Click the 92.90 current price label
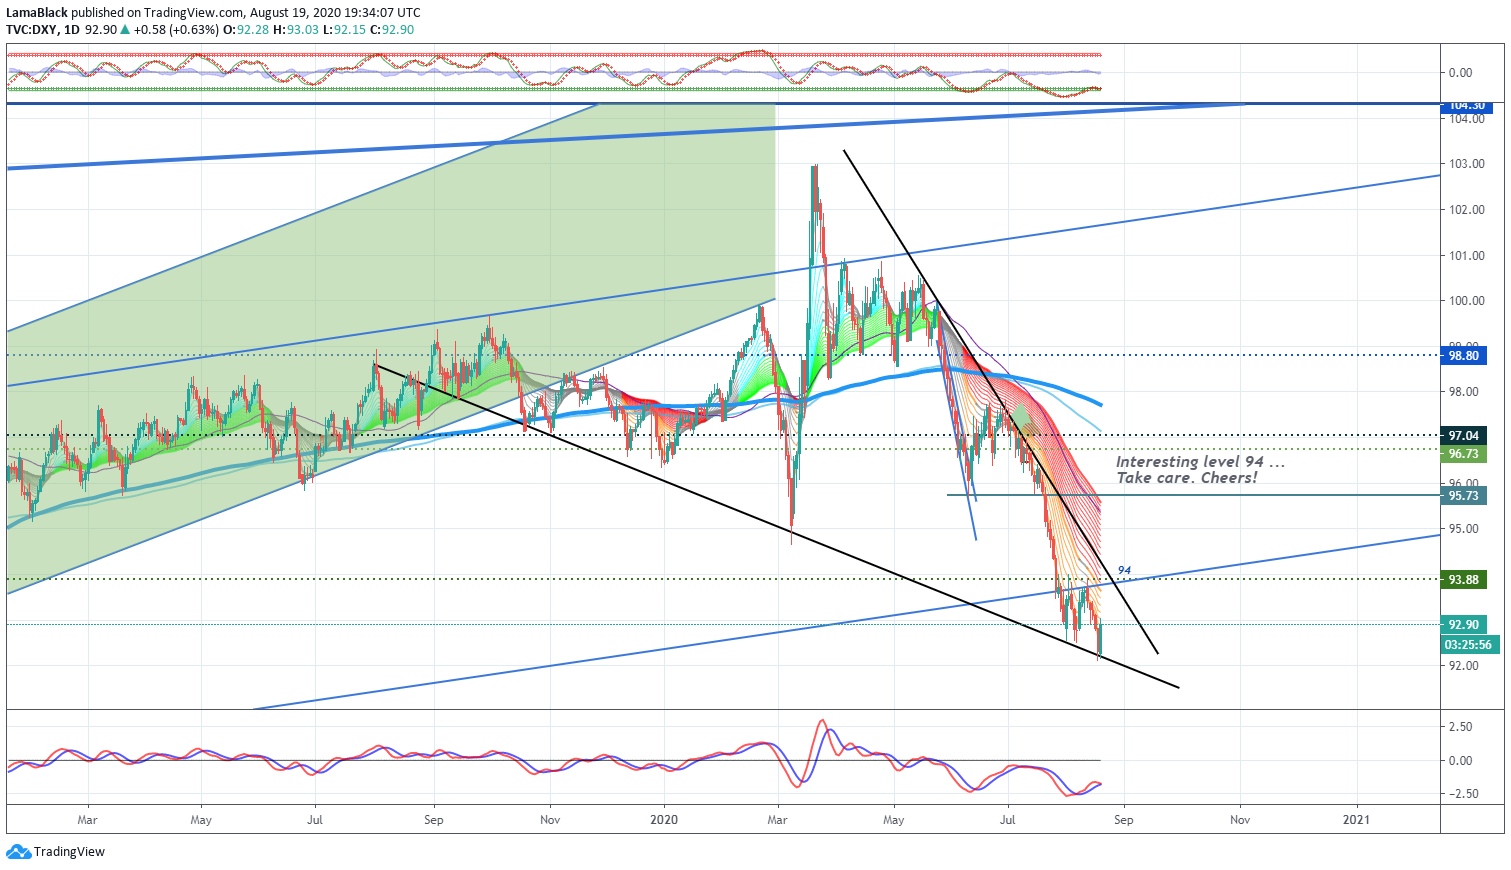The width and height of the screenshot is (1511, 870). click(x=1464, y=624)
